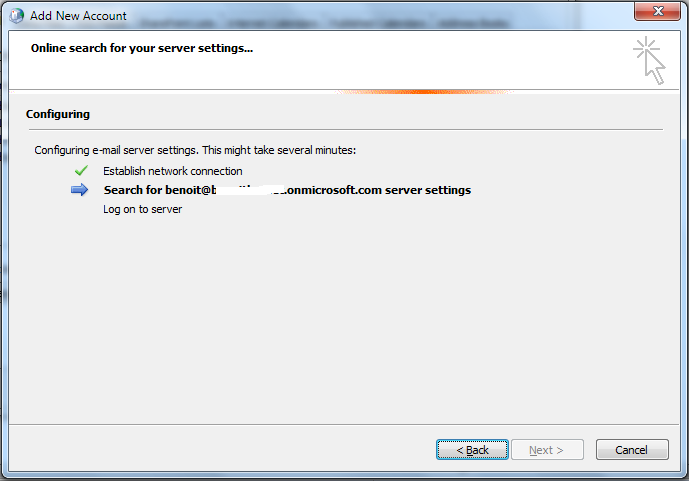
Task: Click 'Online search for your server settings' heading
Action: [x=141, y=47]
